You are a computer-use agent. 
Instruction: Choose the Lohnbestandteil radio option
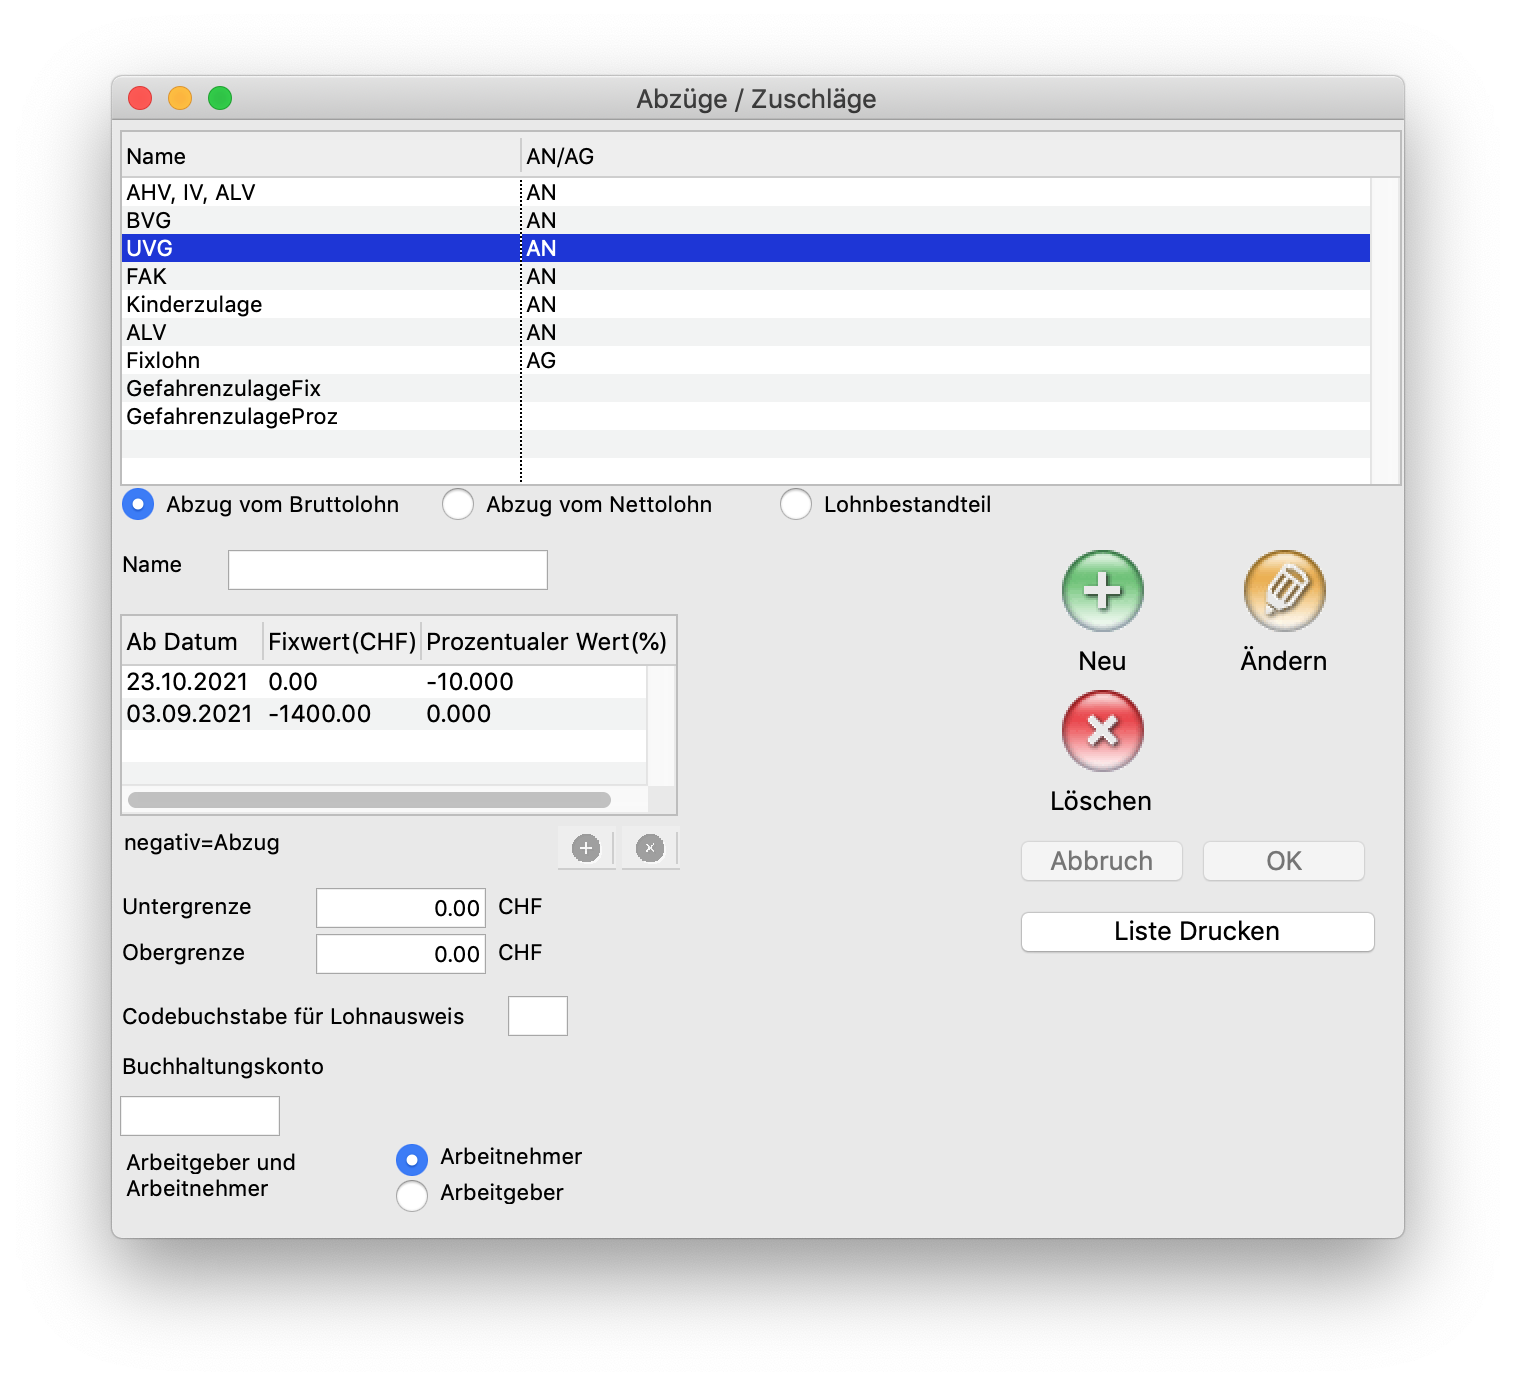pos(796,505)
